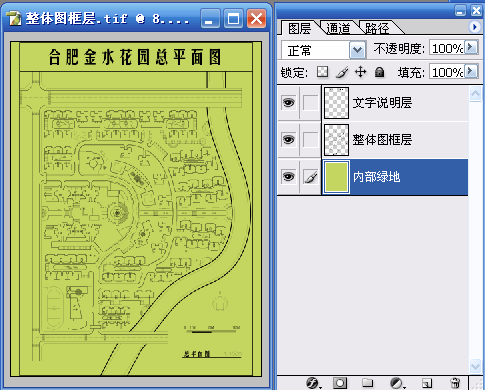The width and height of the screenshot is (485, 390).
Task: Click the resize grip of layers palette
Action: coord(476,383)
